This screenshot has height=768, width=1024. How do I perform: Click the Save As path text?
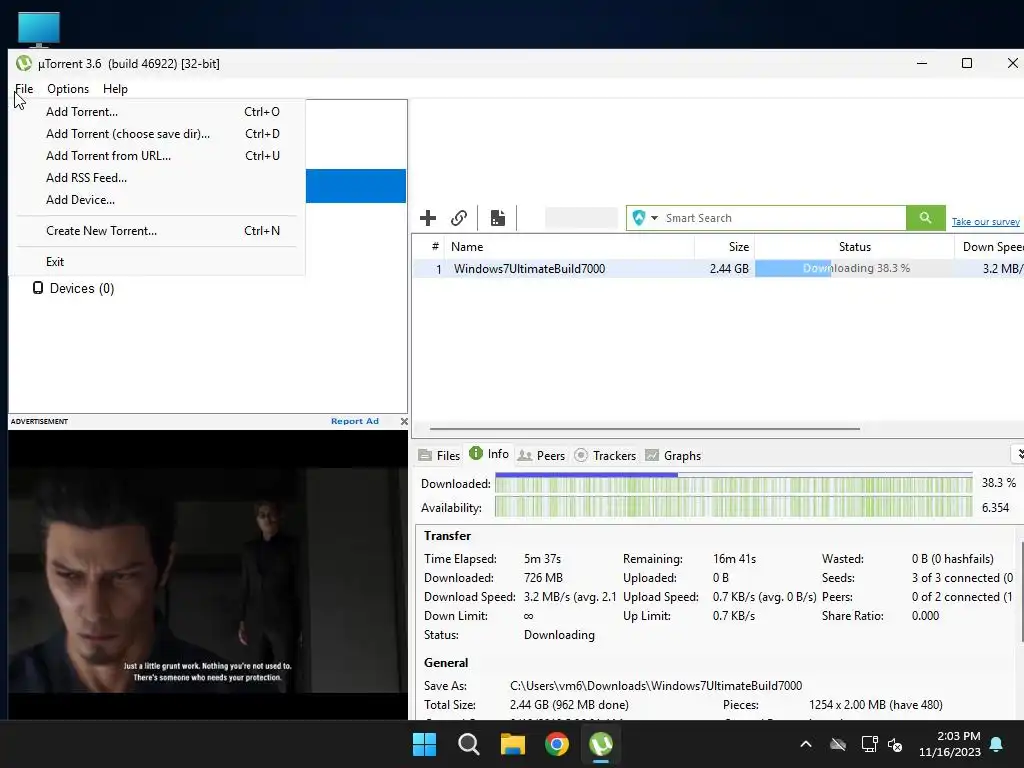coord(656,686)
